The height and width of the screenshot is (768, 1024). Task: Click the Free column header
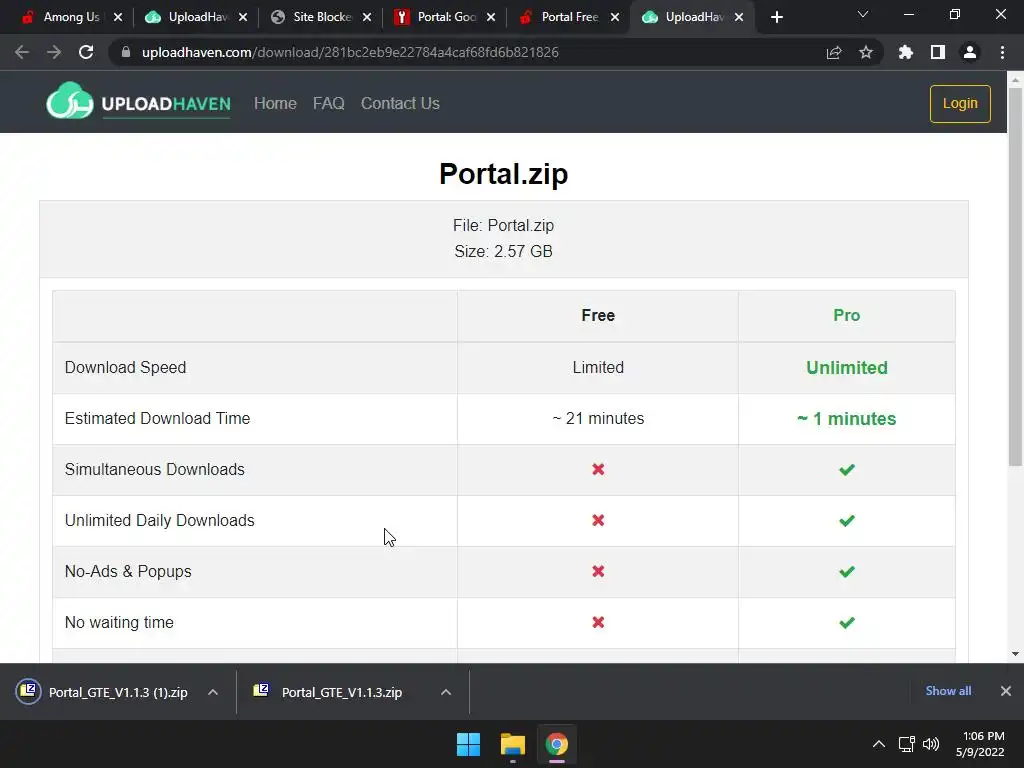coord(598,315)
